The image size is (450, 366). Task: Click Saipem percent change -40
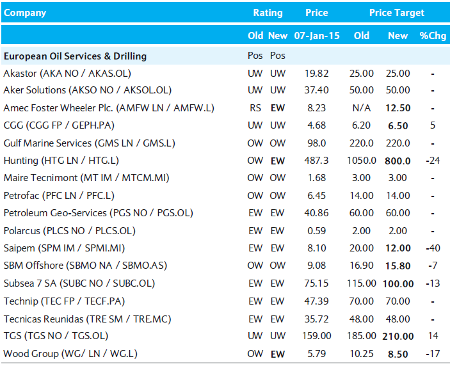[x=433, y=248]
